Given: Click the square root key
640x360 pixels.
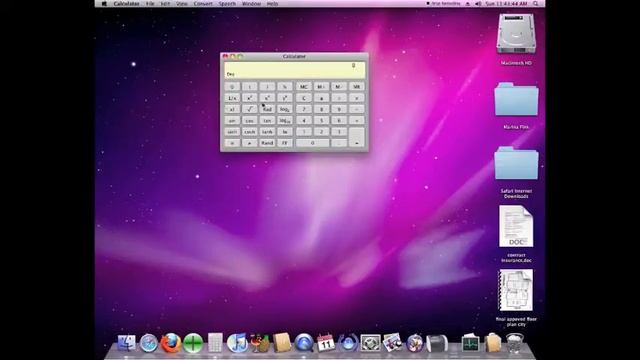Looking at the screenshot, I should pos(249,109).
